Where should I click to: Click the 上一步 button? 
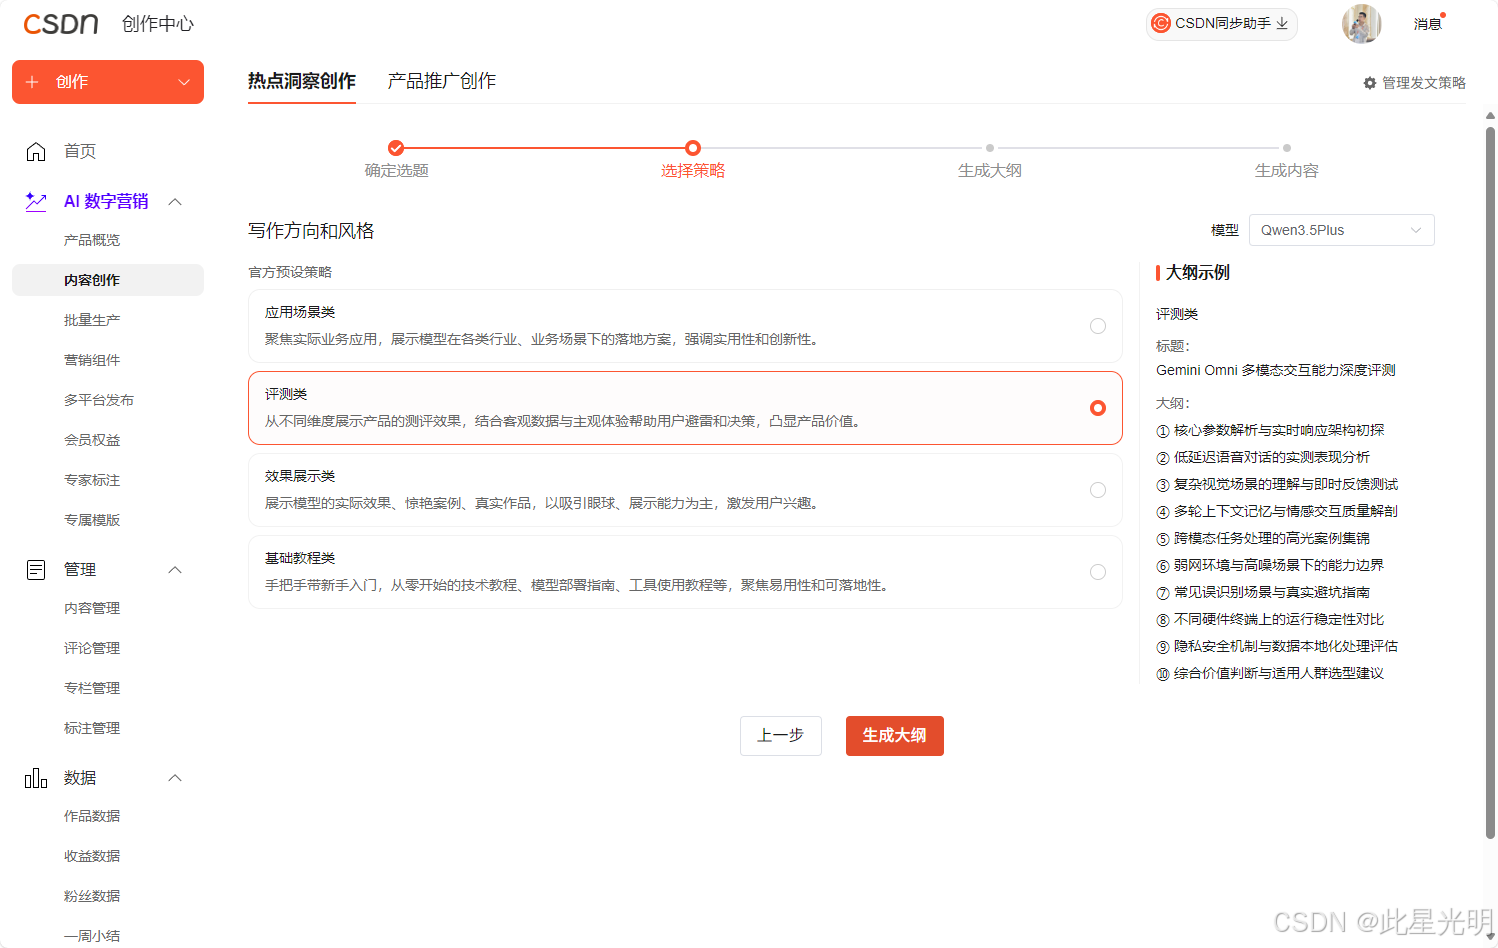pos(781,736)
